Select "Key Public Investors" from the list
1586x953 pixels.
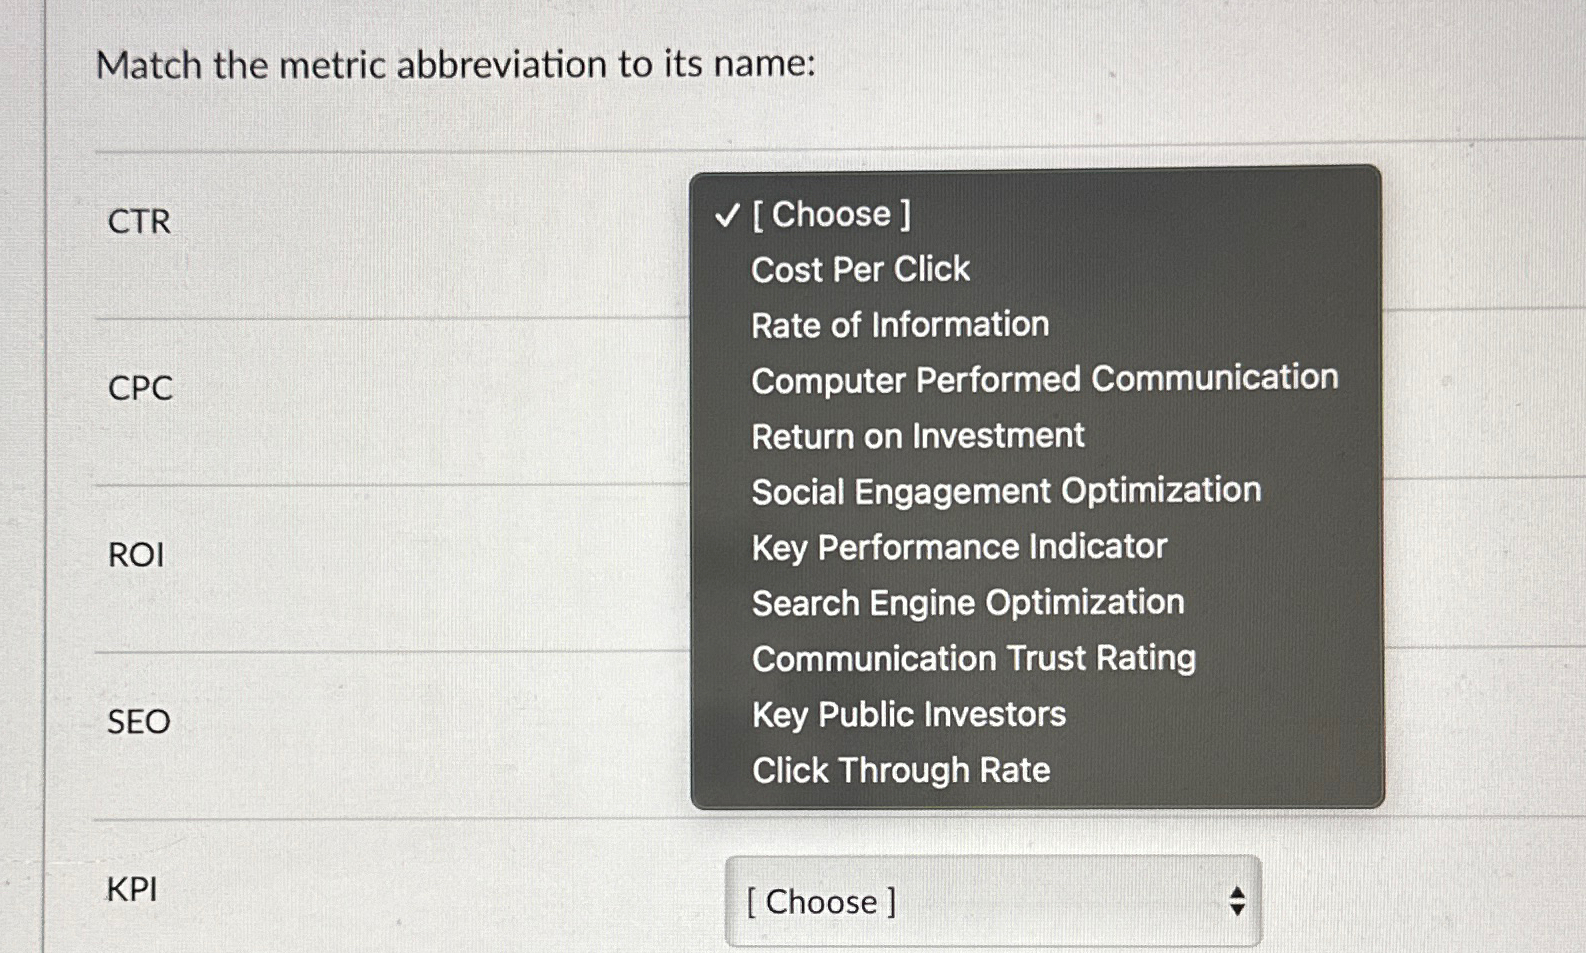coord(908,714)
